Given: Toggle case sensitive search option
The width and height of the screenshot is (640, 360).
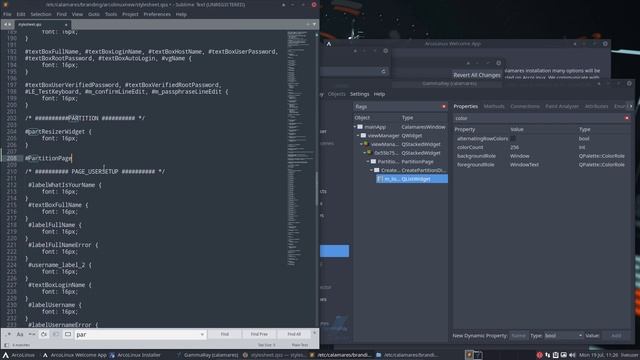Looking at the screenshot, I should (x=20, y=334).
